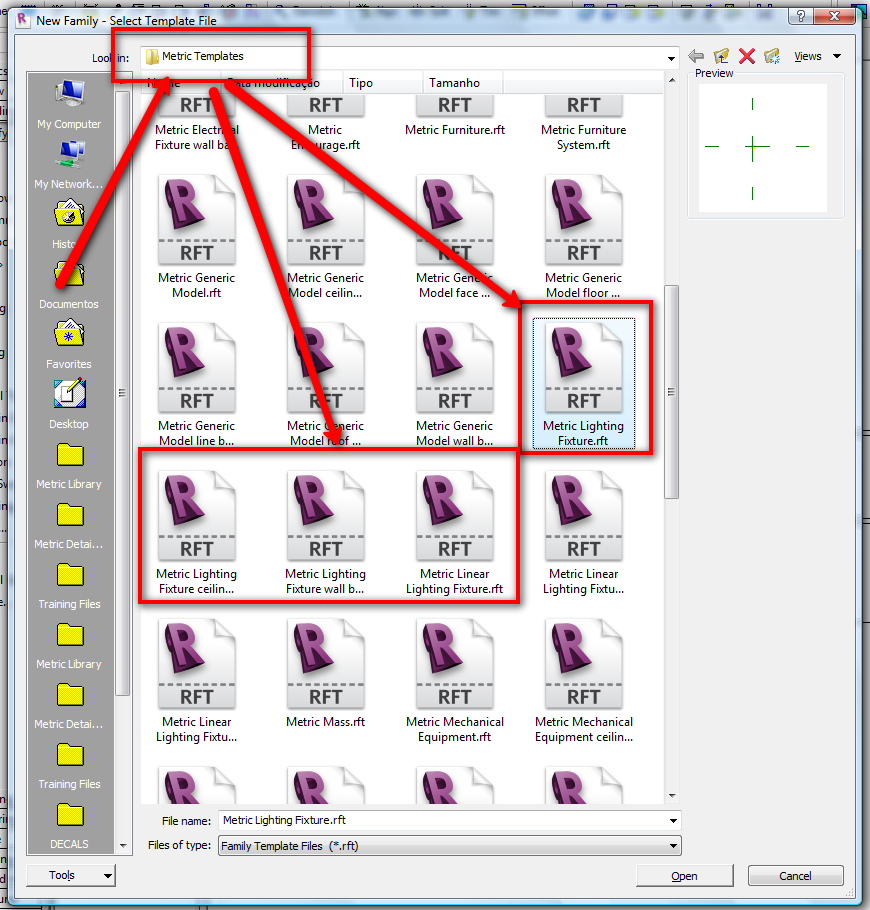870x910 pixels.
Task: Create a new folder
Action: (x=772, y=56)
